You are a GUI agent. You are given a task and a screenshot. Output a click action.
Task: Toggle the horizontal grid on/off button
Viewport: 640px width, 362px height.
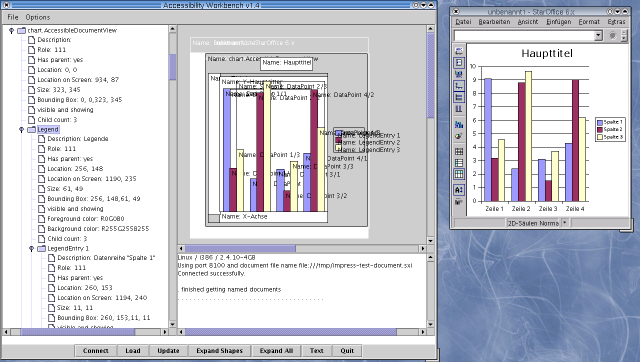click(459, 97)
